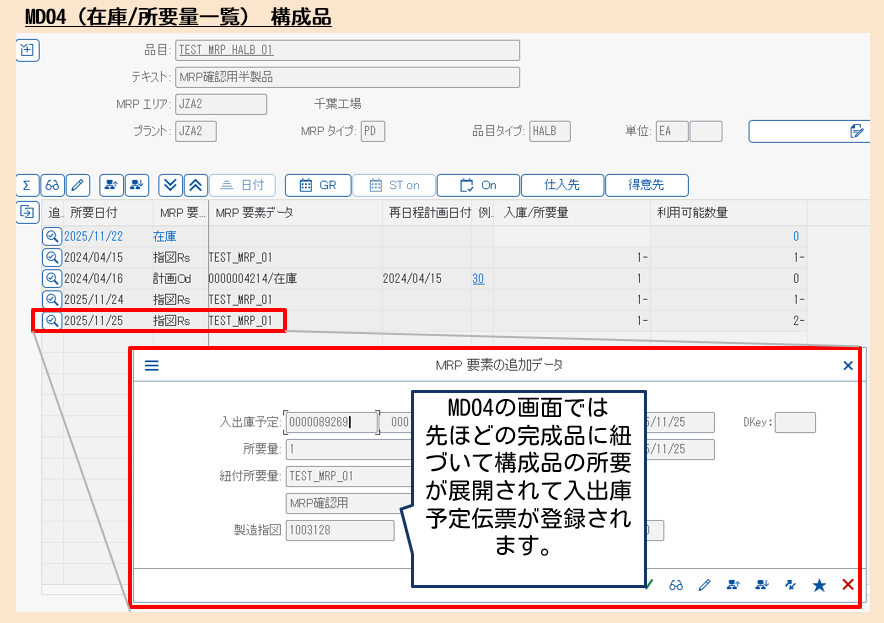Click the pencil icon in the MRP dialog footer
This screenshot has width=884, height=623.
704,584
